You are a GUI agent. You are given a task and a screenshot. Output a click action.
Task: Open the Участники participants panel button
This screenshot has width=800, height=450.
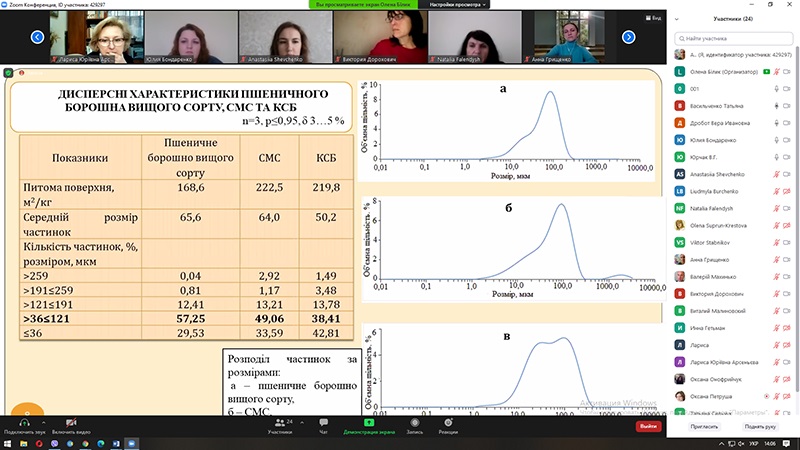click(x=280, y=426)
